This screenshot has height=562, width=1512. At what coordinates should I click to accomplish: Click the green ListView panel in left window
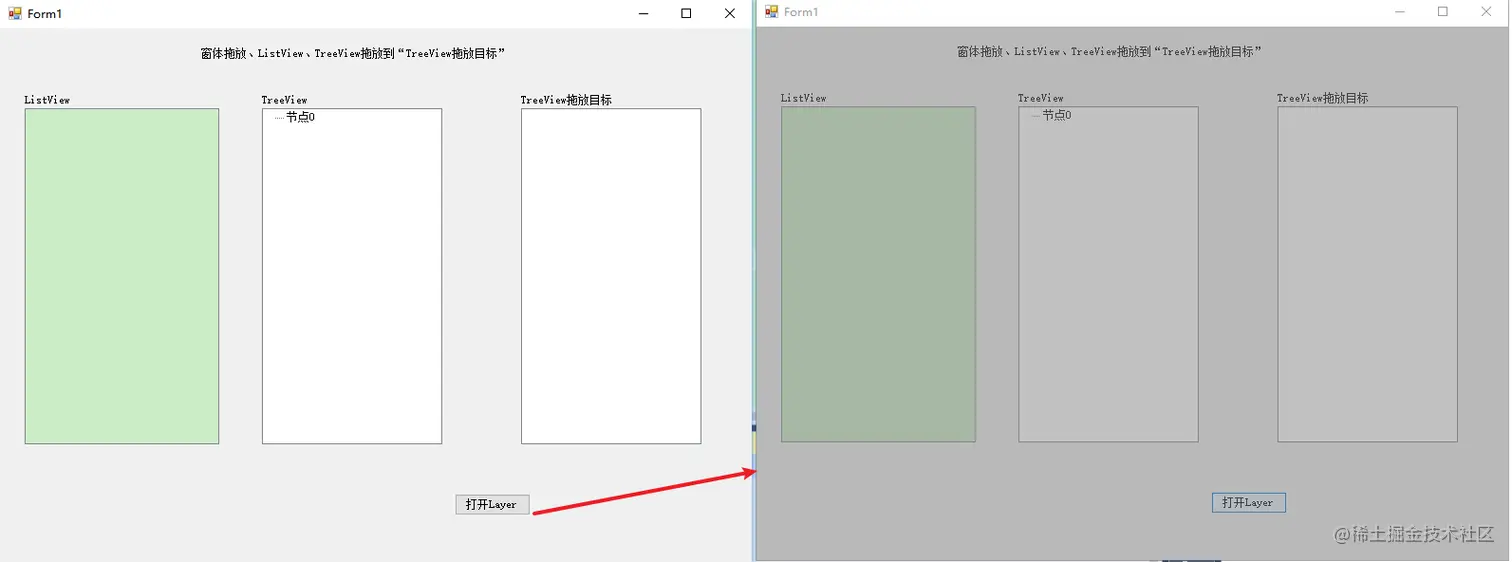tap(122, 276)
